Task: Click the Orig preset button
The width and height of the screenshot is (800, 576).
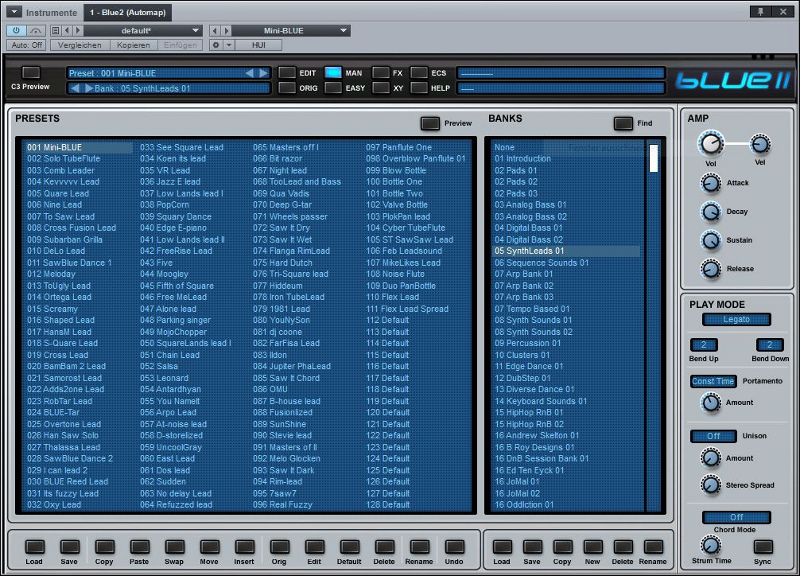Action: click(279, 547)
